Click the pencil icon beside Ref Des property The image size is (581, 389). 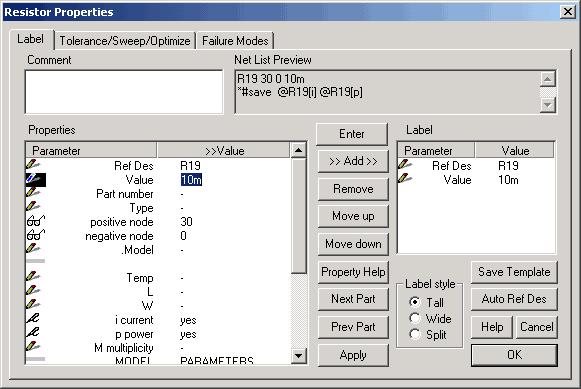tap(33, 164)
